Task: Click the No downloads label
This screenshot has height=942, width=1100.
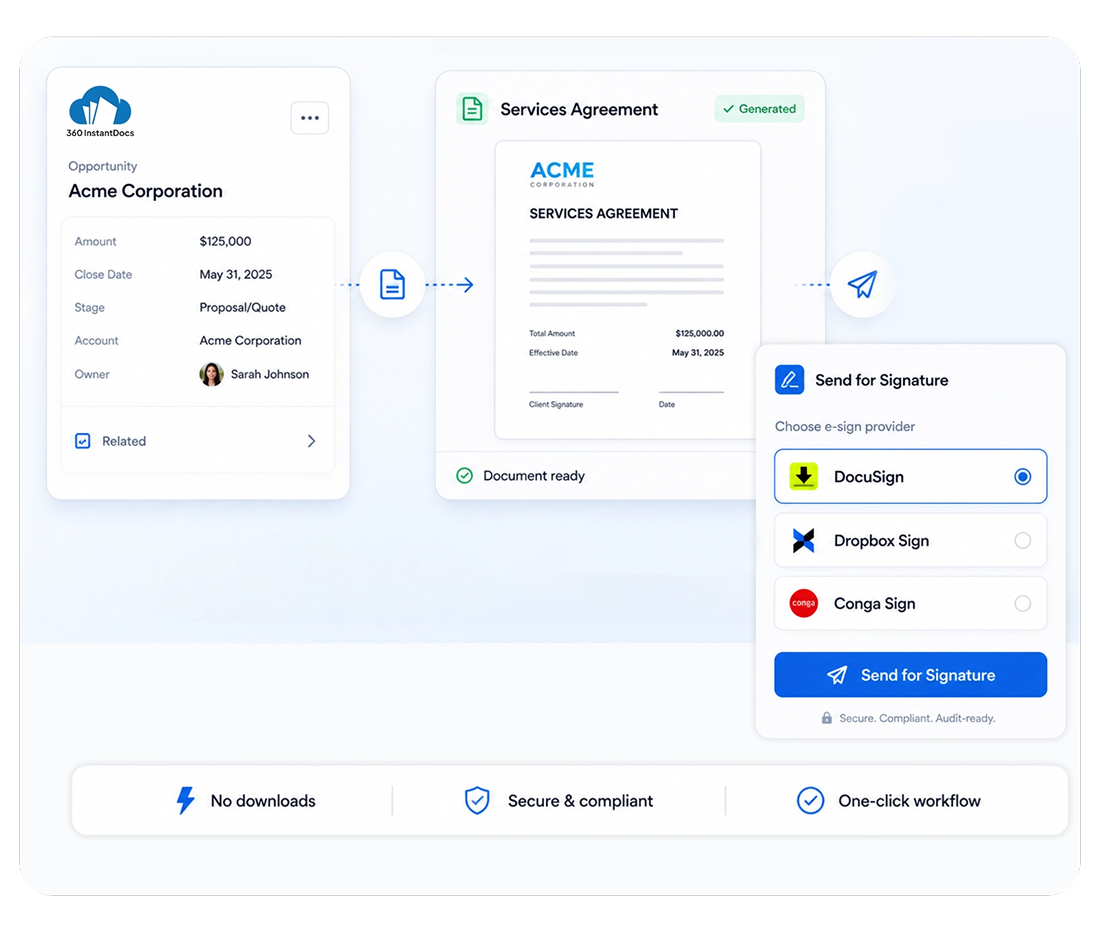Action: point(263,800)
